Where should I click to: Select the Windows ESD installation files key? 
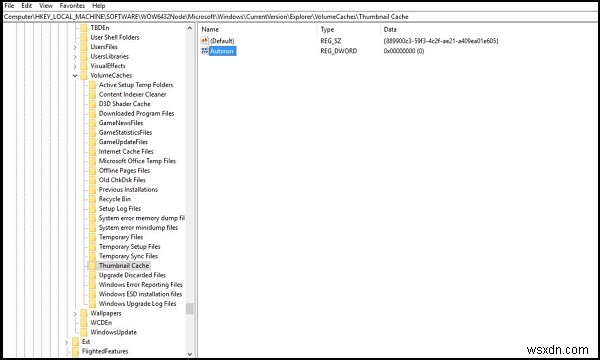pos(140,294)
